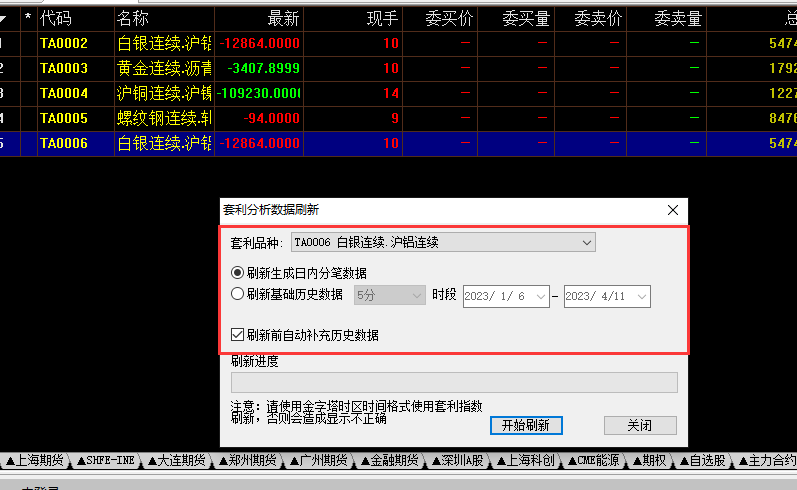Click the 委买量 column header
The image size is (797, 490).
(x=516, y=19)
